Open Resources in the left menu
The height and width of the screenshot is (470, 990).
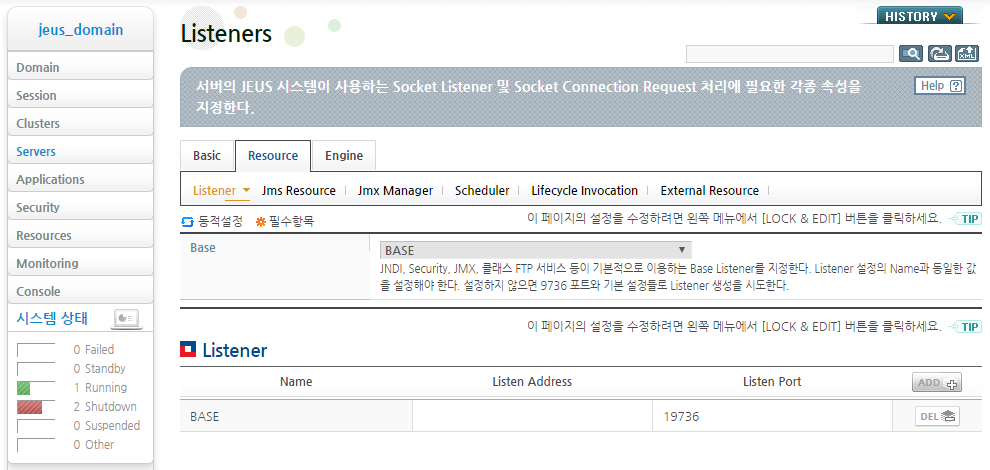(80, 236)
